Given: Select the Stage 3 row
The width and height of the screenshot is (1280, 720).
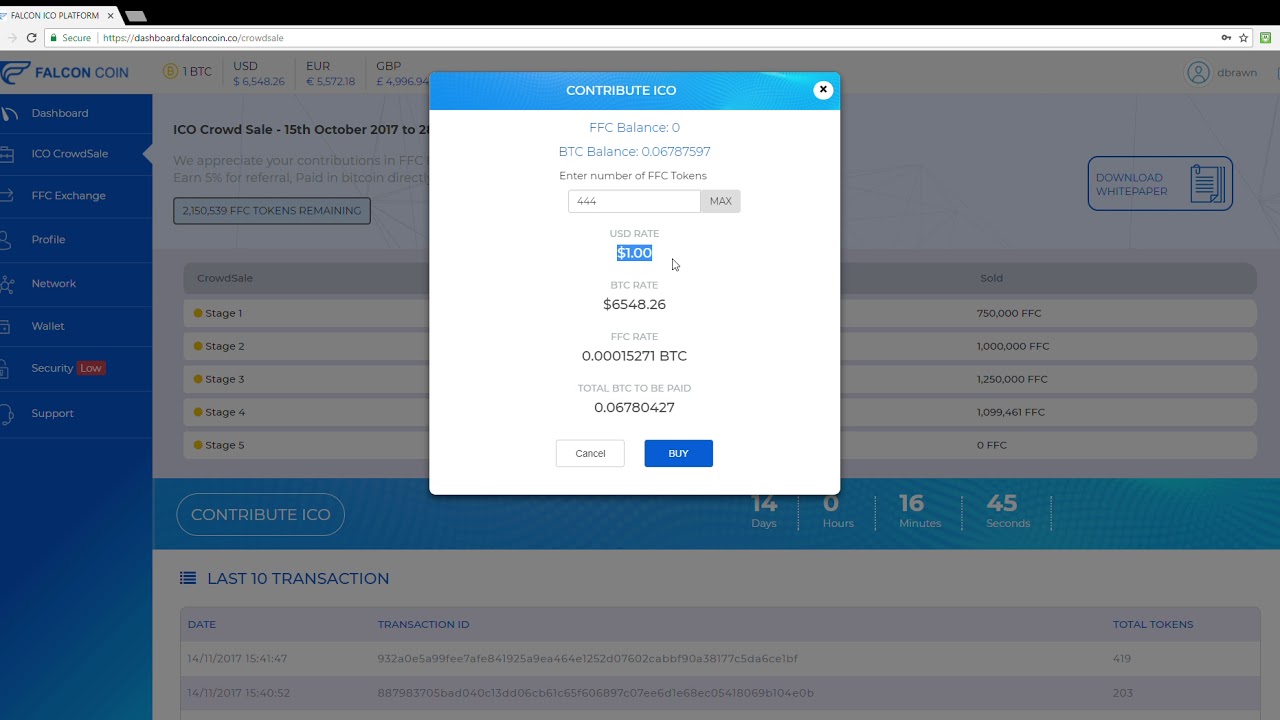Looking at the screenshot, I should click(720, 379).
